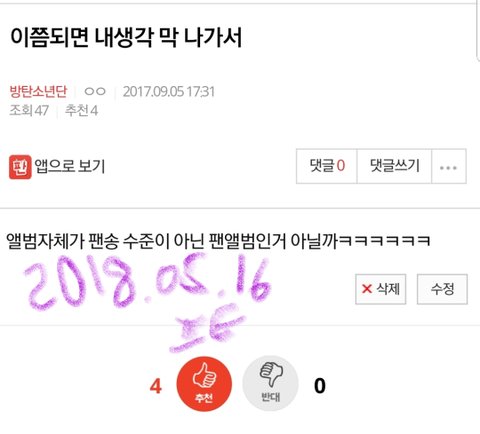Open the Pann app logo icon
Image resolution: width=480 pixels, height=434 pixels.
pyautogui.click(x=20, y=167)
